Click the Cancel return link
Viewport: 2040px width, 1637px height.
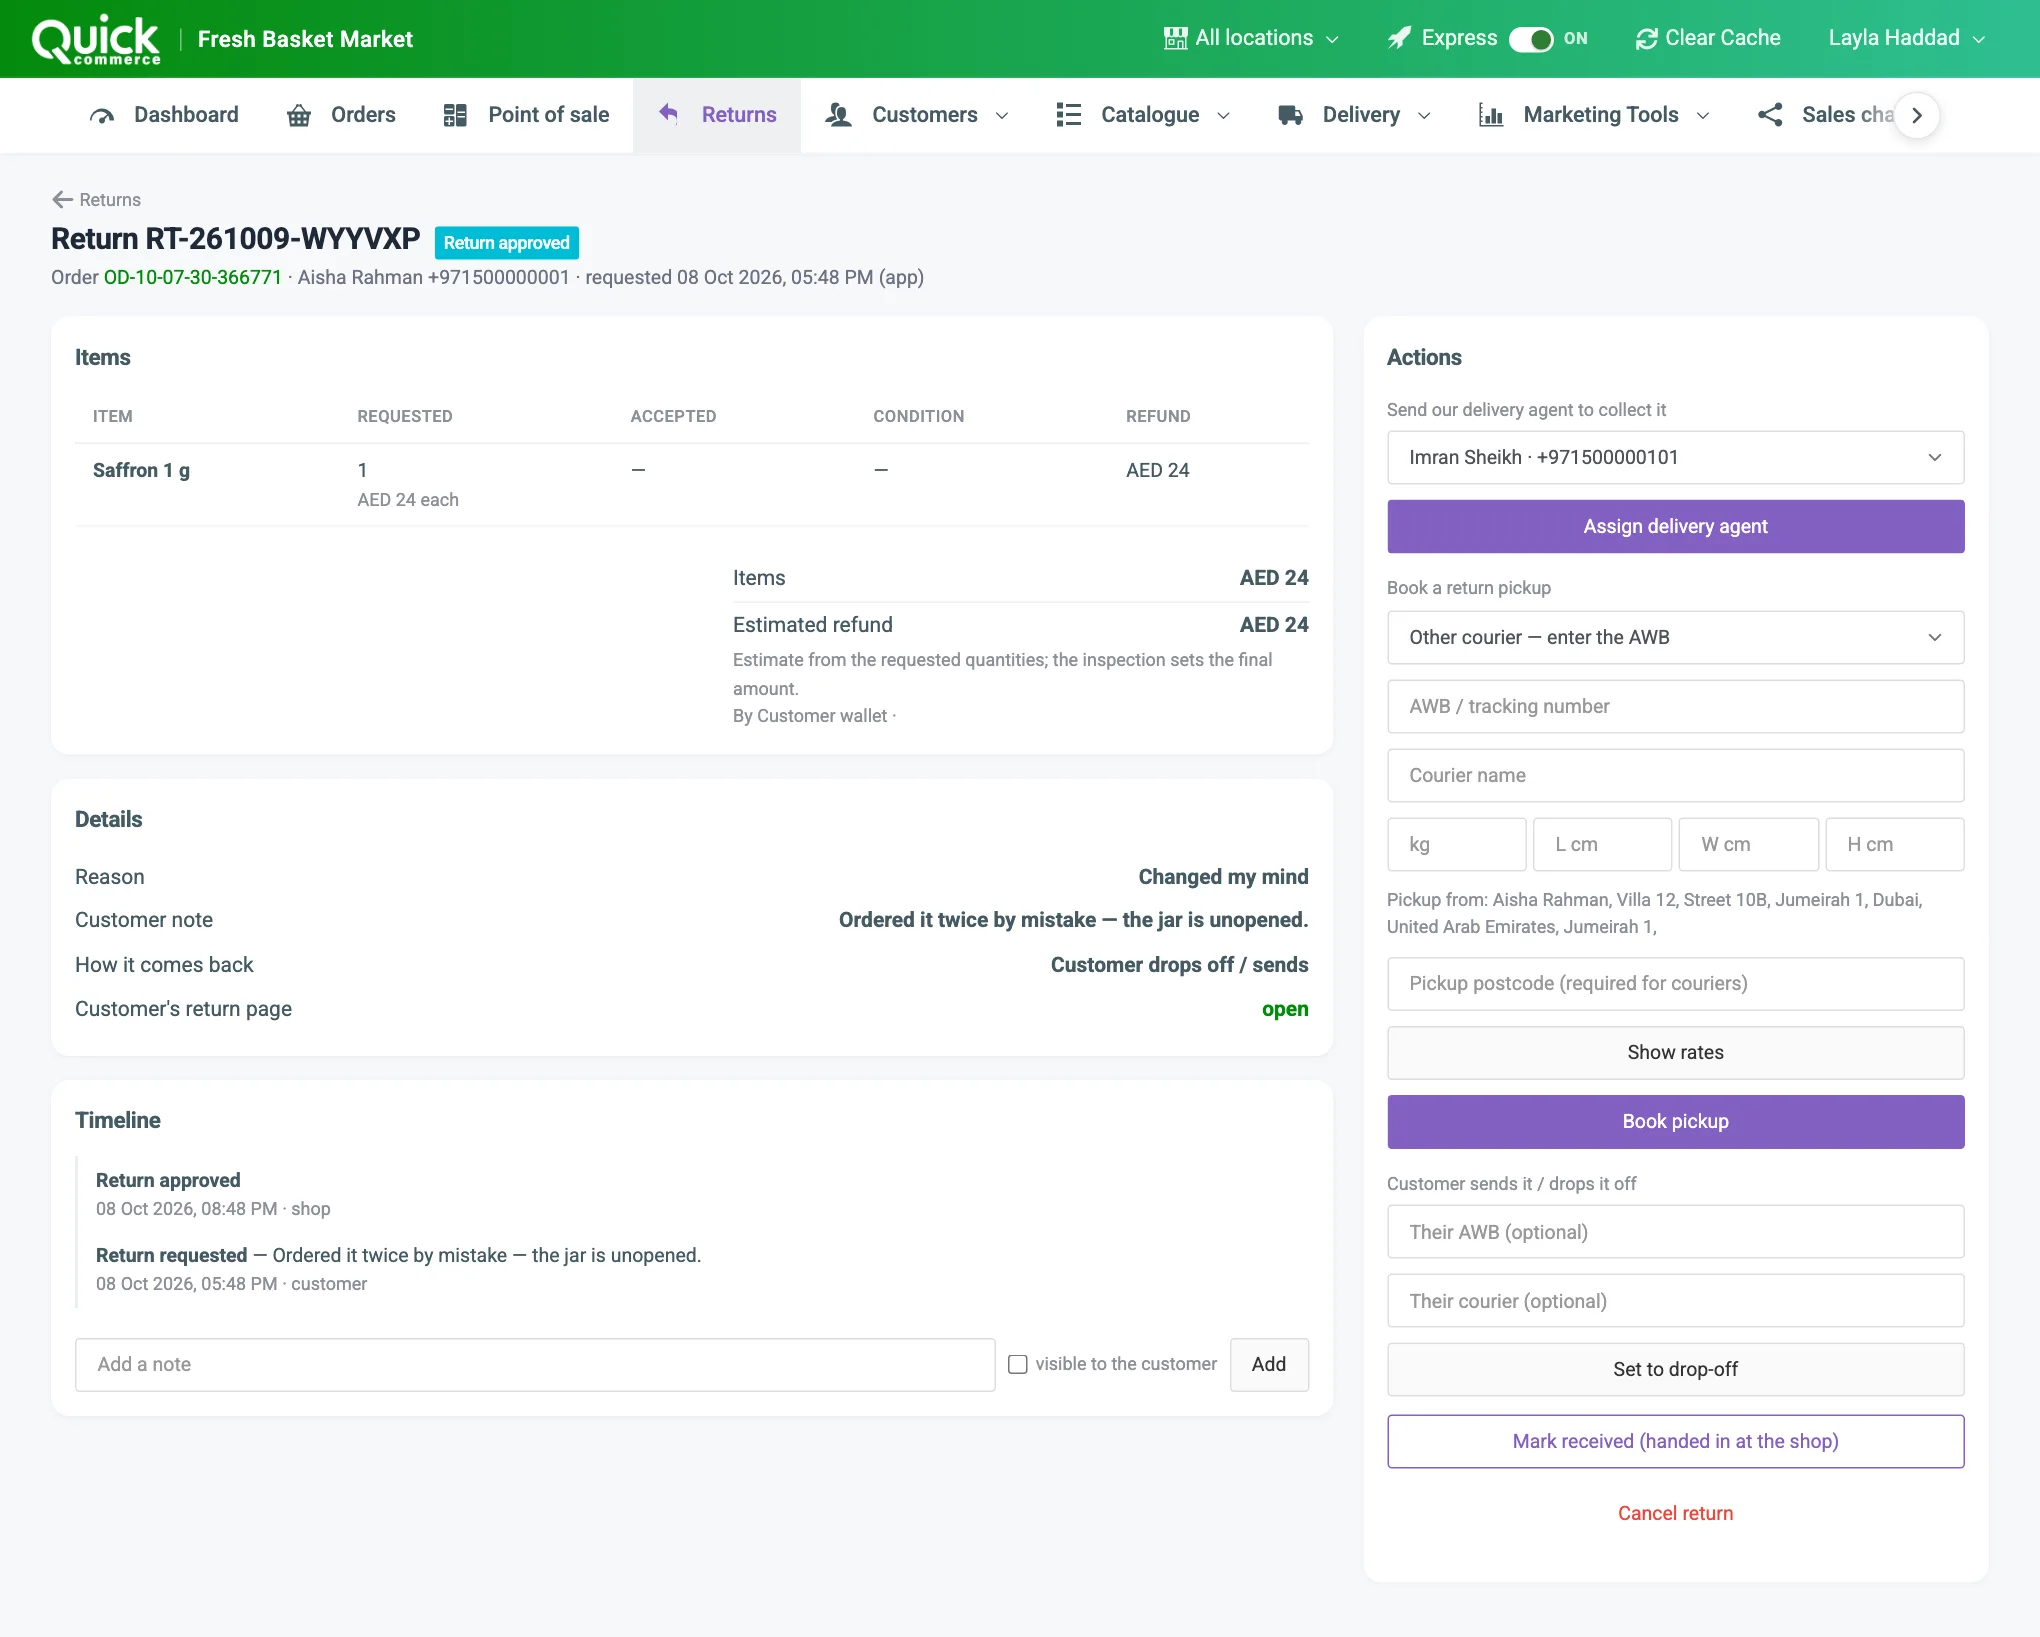[1676, 1514]
